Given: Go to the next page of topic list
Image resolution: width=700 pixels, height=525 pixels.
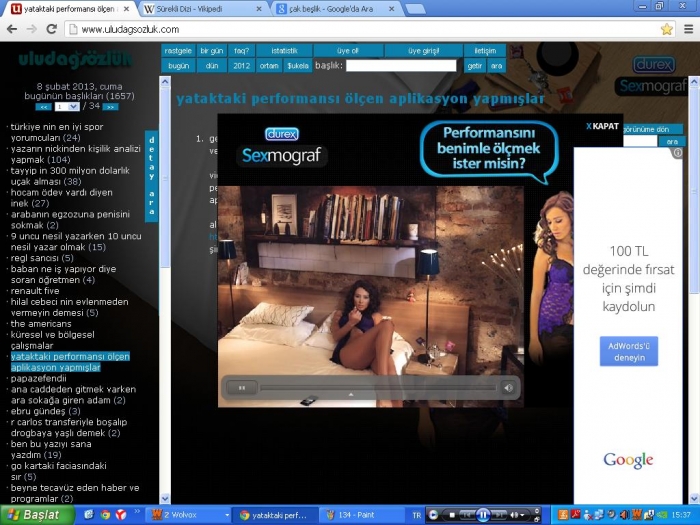Looking at the screenshot, I should [x=110, y=107].
